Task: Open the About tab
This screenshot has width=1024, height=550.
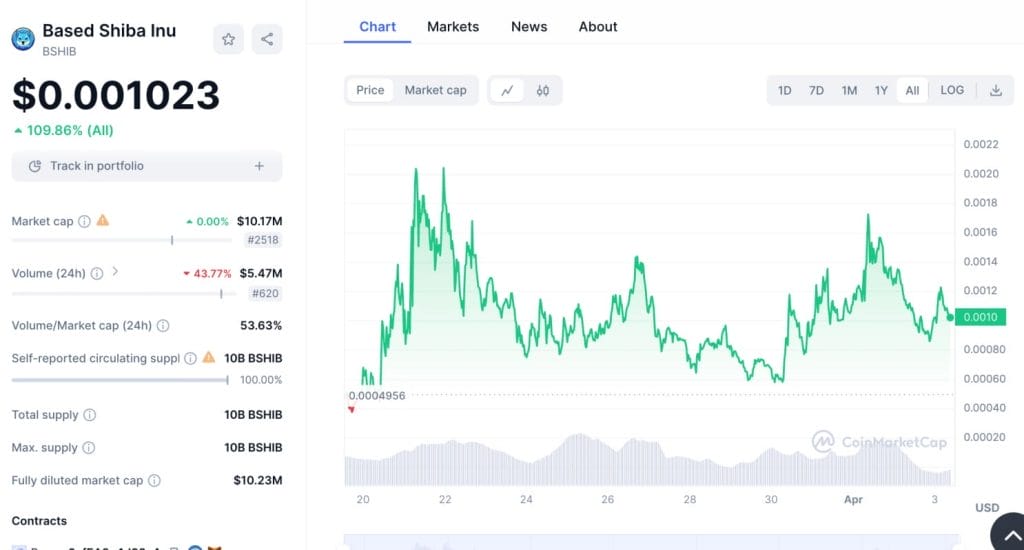Action: [598, 27]
